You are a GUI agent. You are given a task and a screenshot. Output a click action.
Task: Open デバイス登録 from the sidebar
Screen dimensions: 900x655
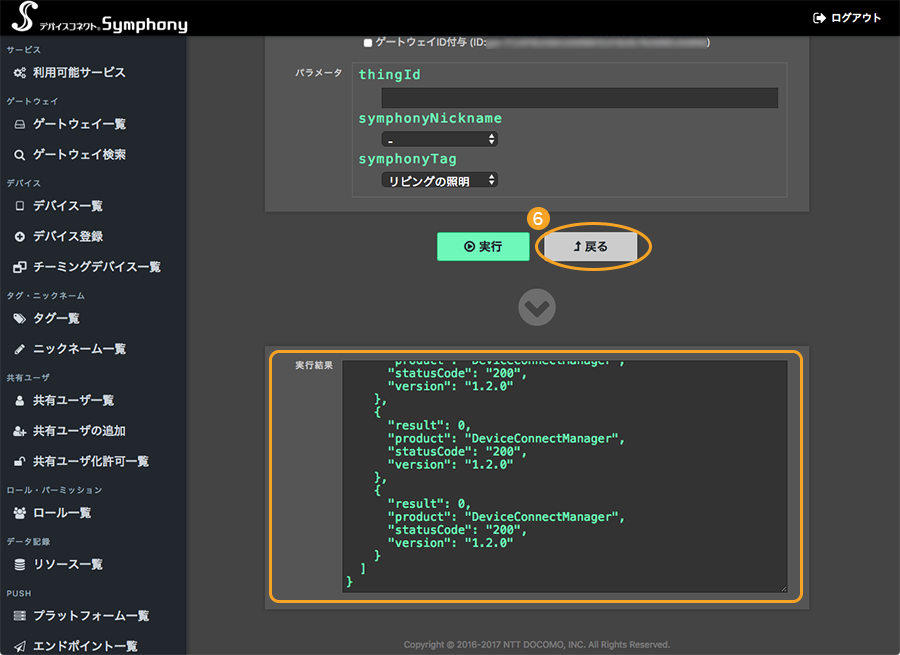(67, 237)
